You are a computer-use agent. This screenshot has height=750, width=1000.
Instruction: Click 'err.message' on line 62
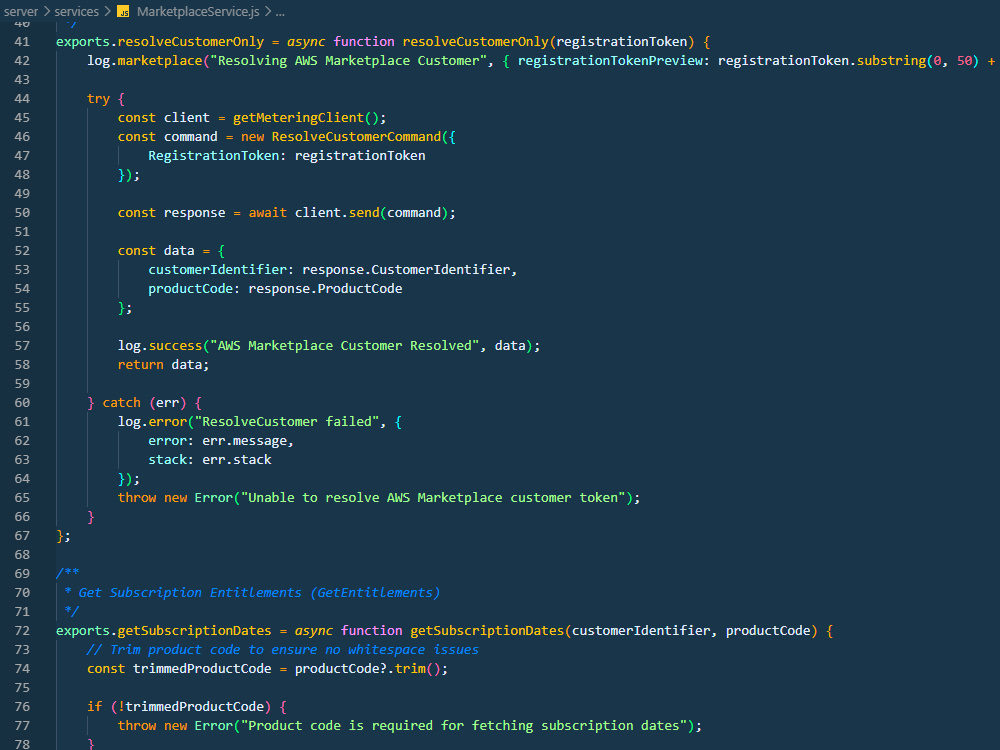pos(244,441)
